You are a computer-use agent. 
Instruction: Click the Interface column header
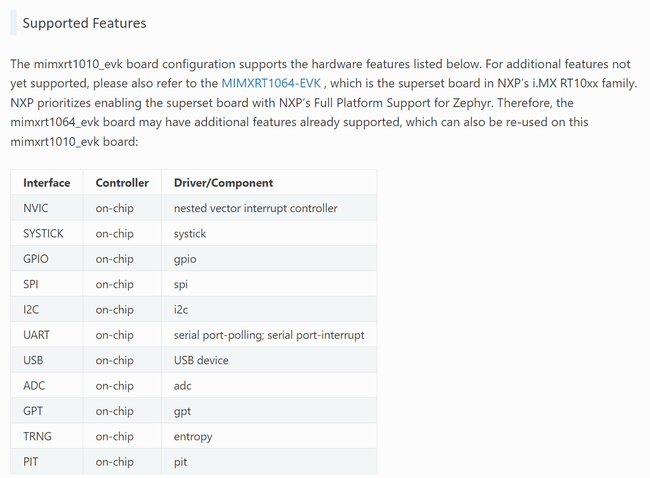click(47, 183)
